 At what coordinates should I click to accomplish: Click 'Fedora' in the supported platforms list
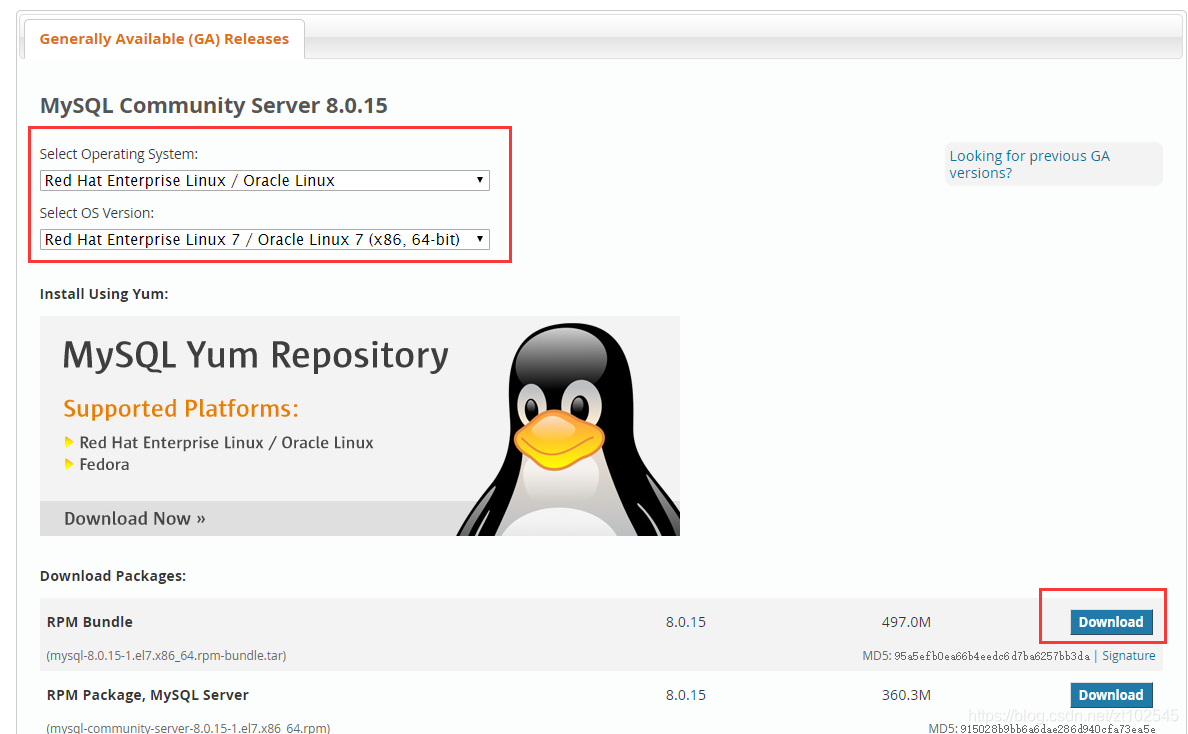click(105, 464)
